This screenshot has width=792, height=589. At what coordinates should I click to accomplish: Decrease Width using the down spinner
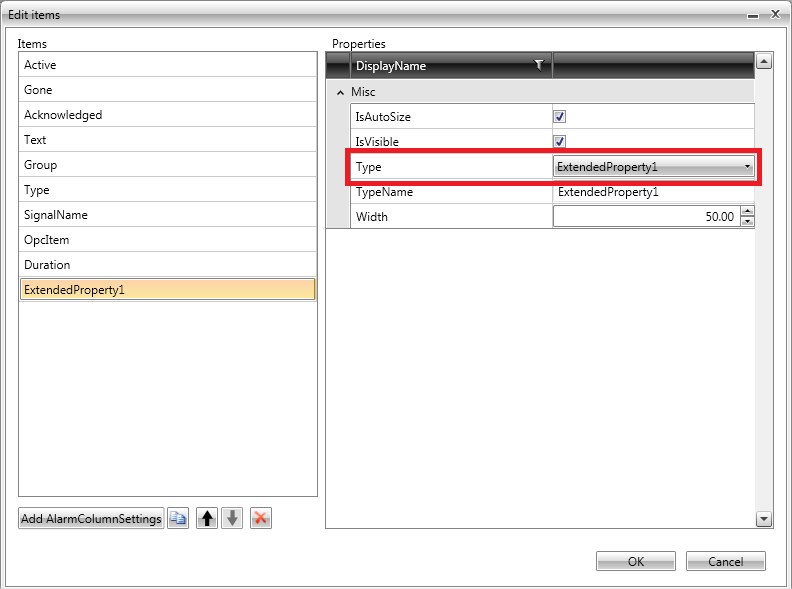click(747, 221)
